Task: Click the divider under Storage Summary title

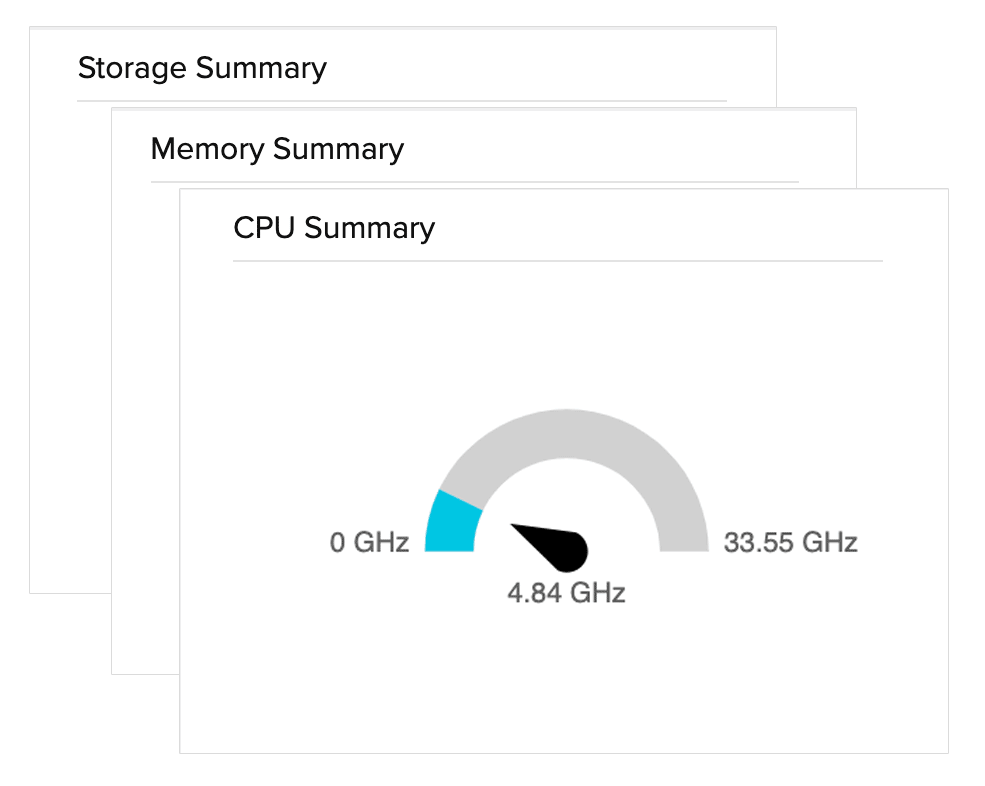Action: [400, 101]
